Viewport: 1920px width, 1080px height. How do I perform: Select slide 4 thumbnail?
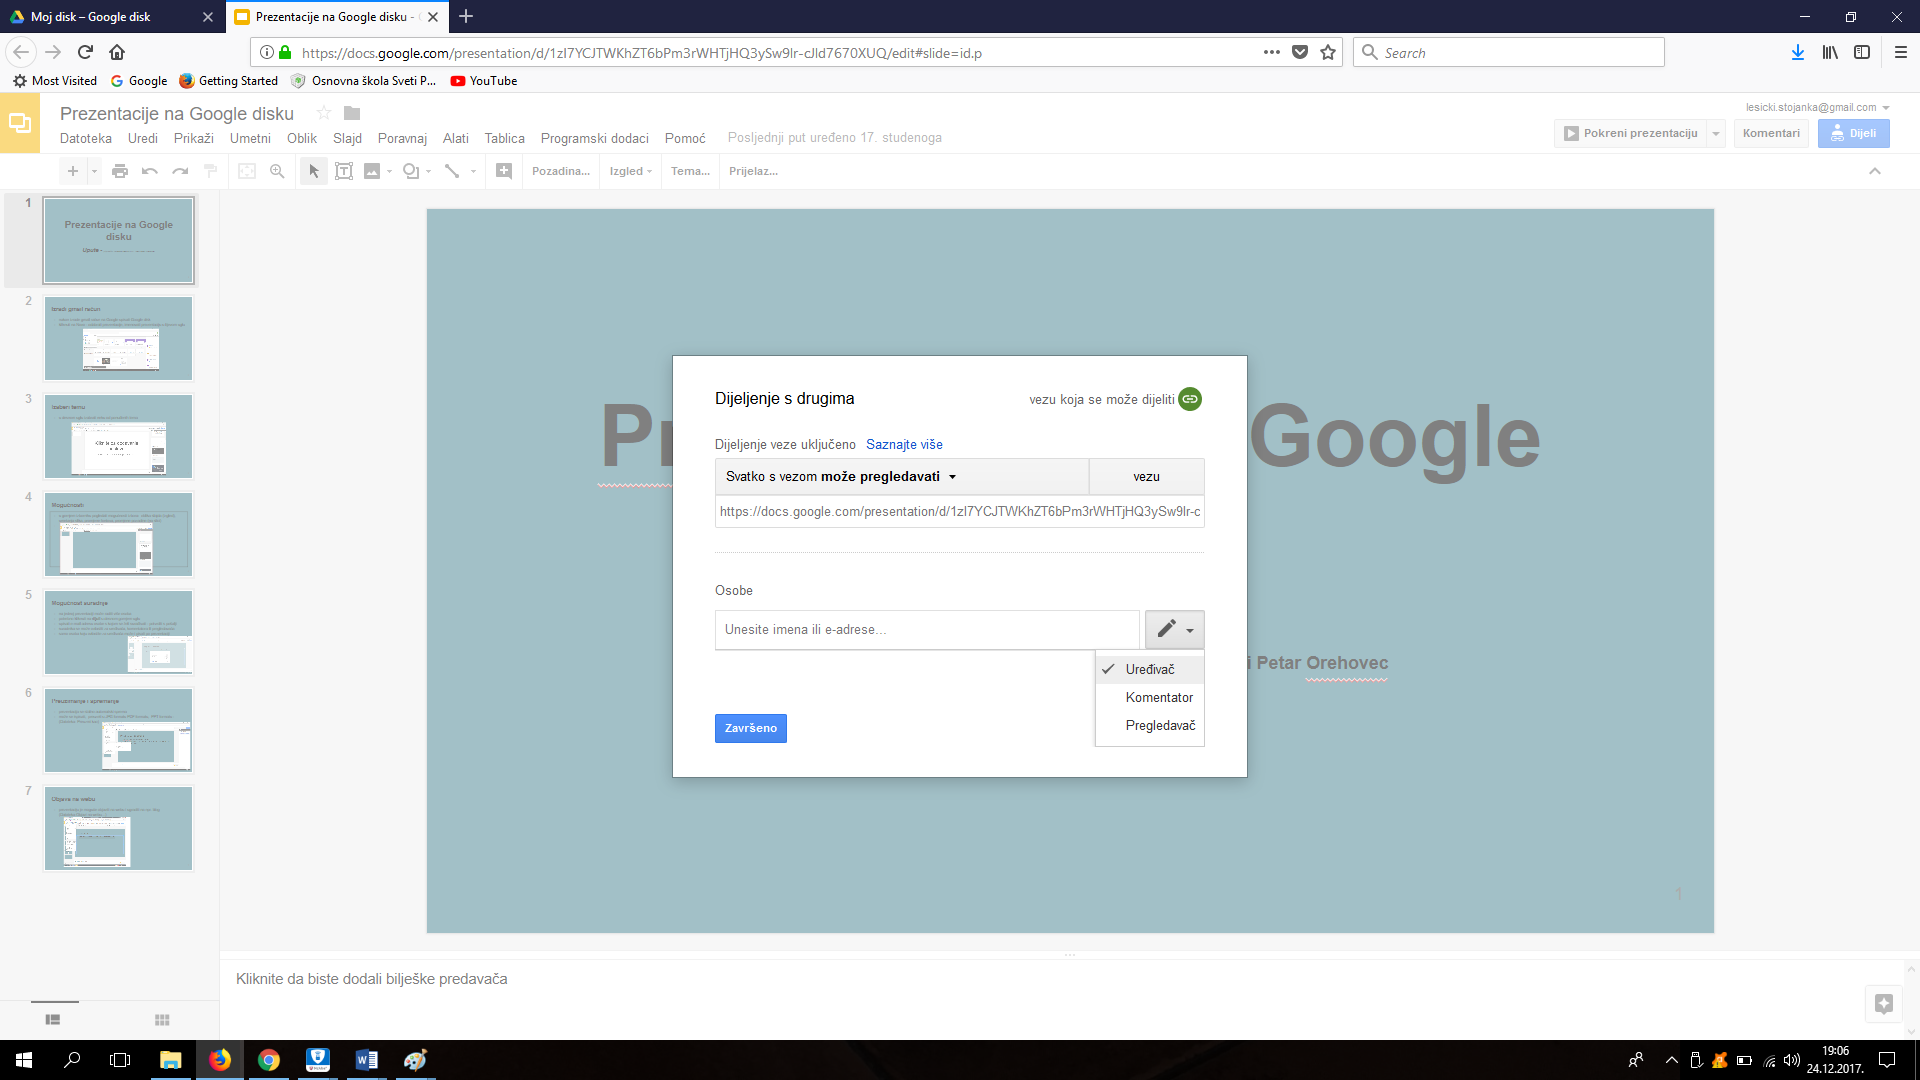pyautogui.click(x=118, y=534)
